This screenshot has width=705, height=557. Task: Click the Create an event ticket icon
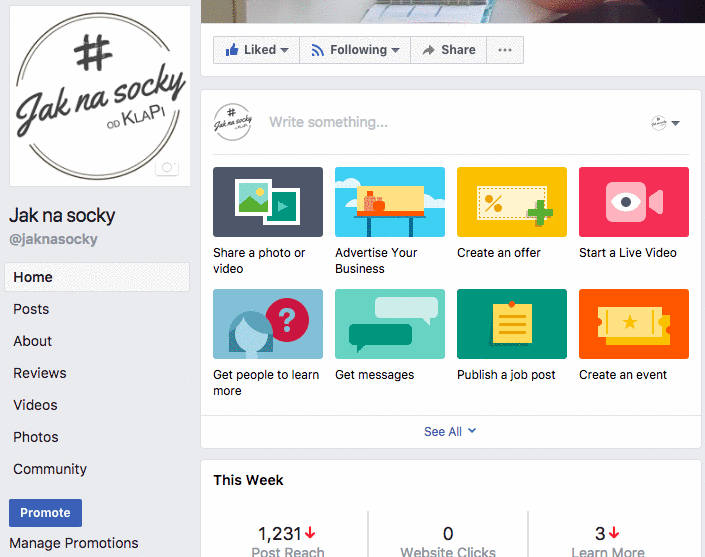tap(634, 324)
